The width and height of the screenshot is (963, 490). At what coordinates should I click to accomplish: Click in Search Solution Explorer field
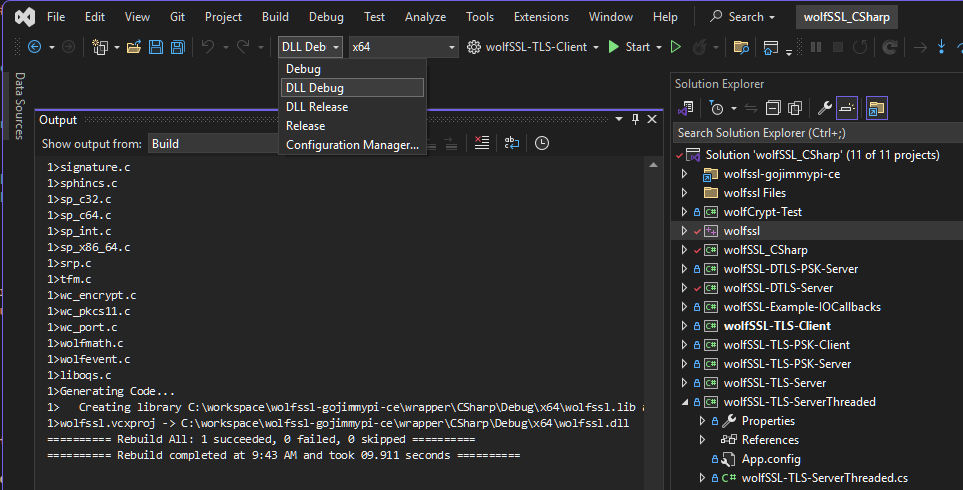[817, 133]
